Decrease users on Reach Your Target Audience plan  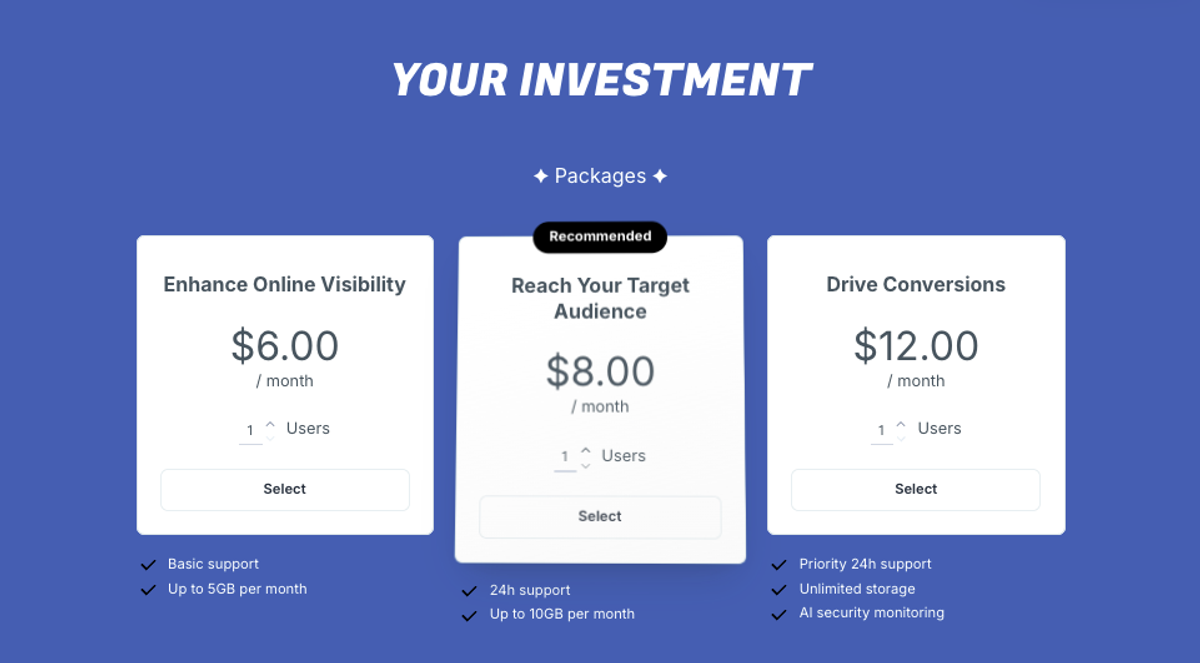[586, 464]
